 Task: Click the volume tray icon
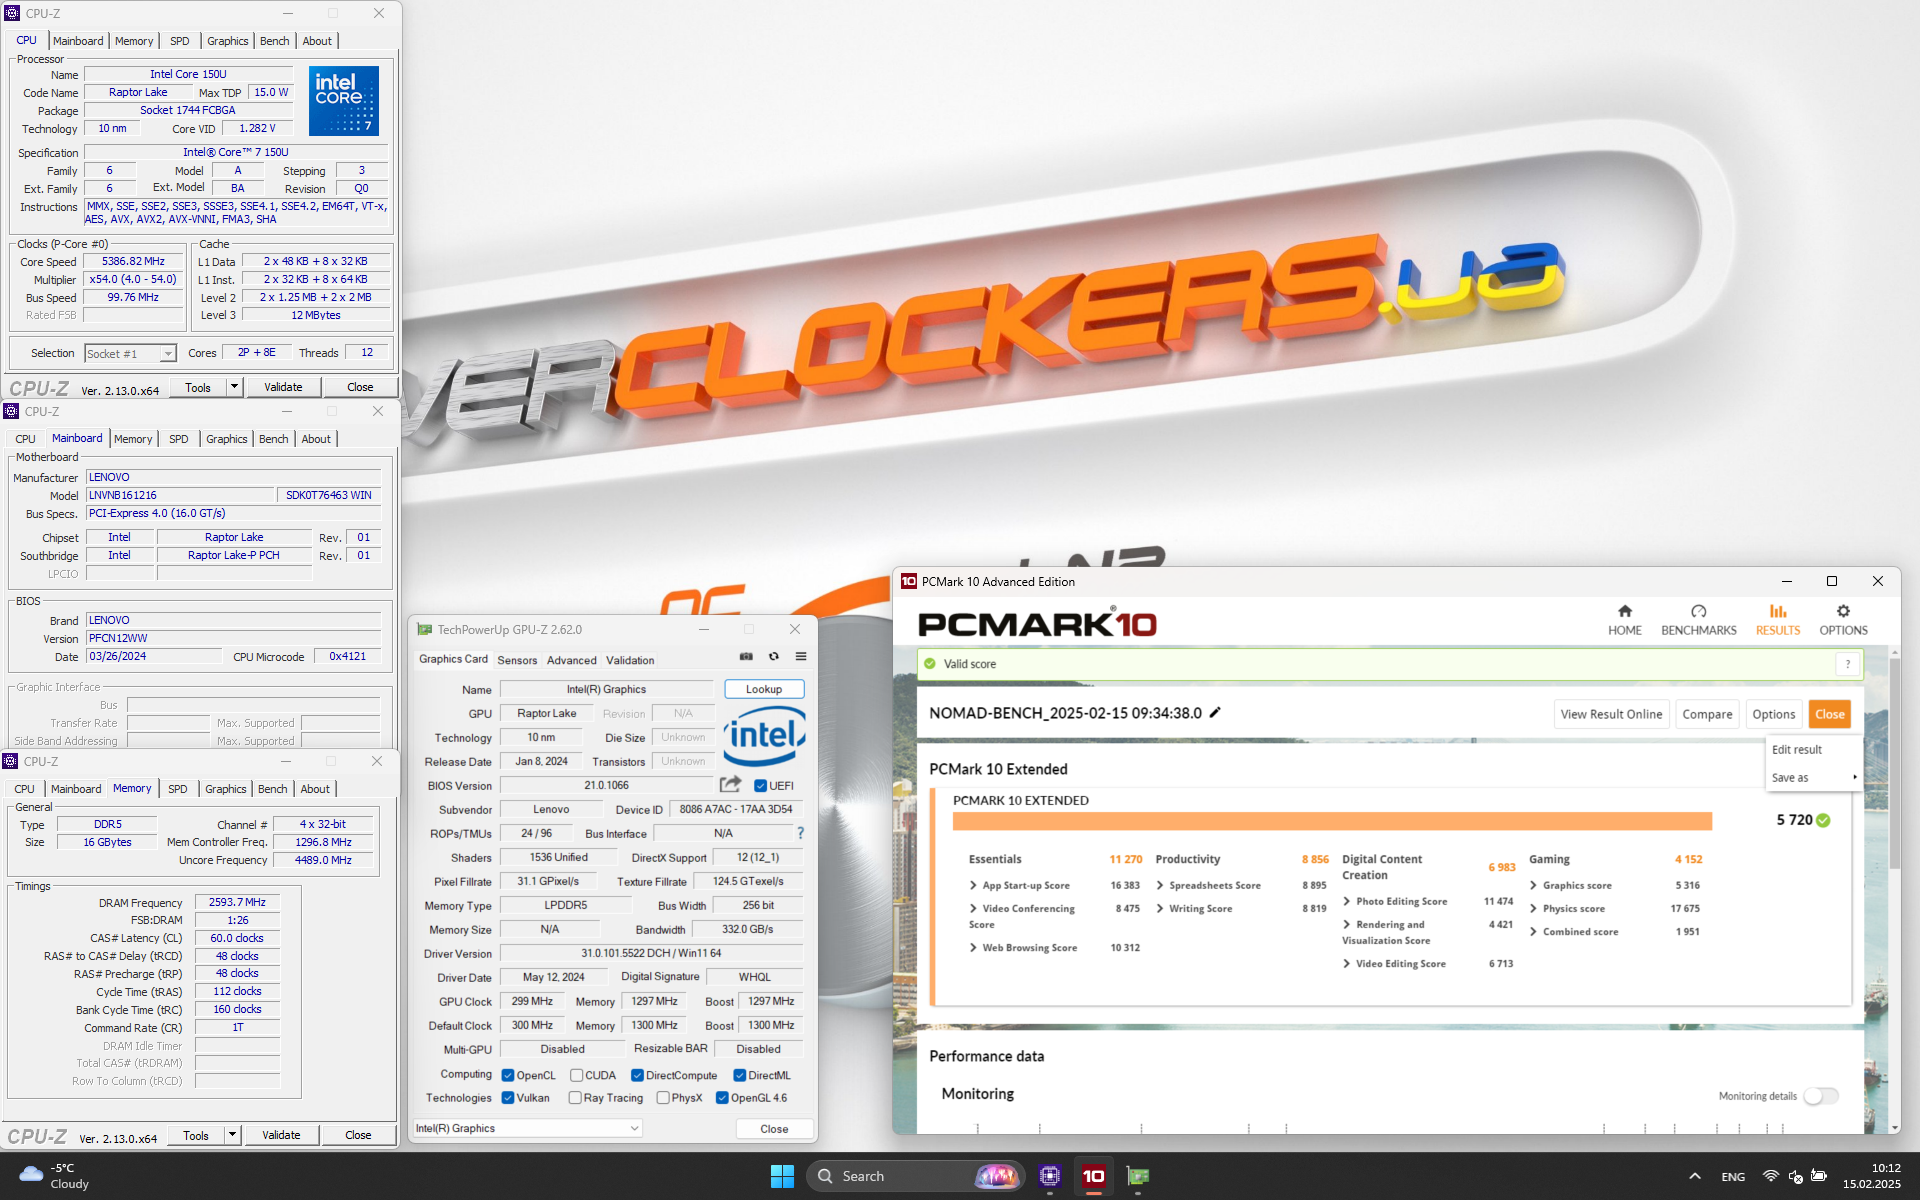tap(1795, 1176)
